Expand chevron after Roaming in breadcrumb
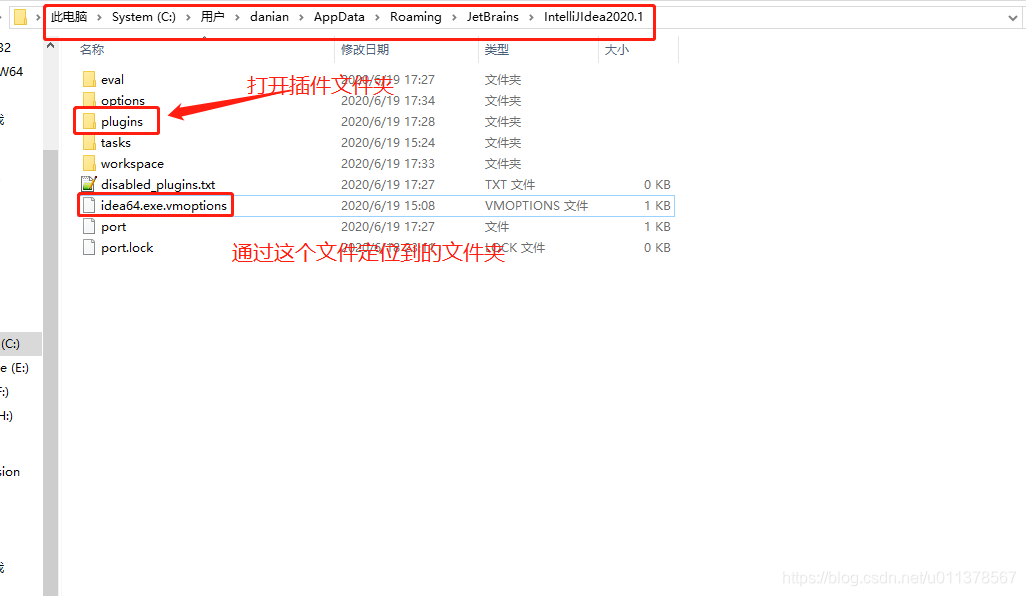The height and width of the screenshot is (596, 1026). (454, 17)
